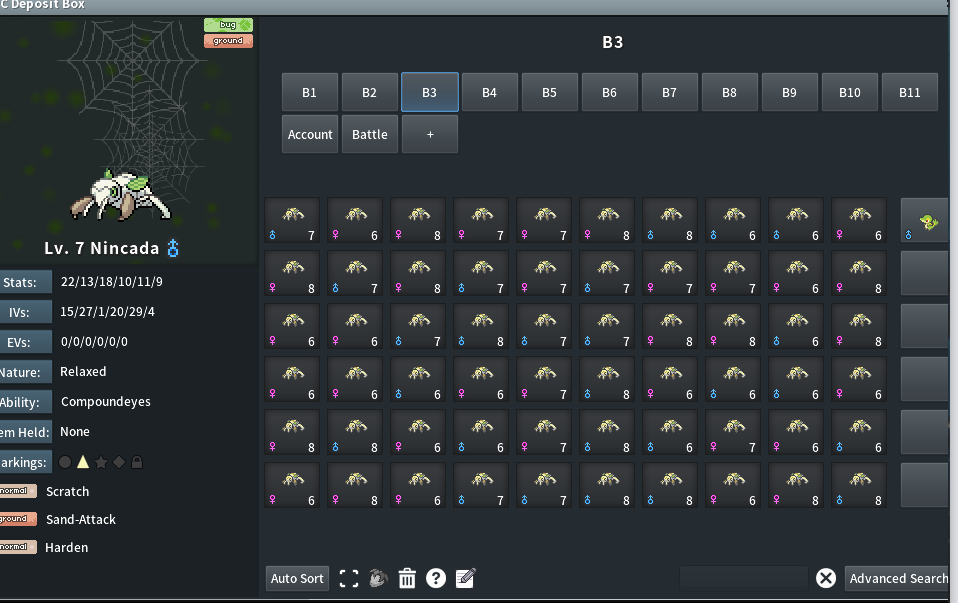Select the last Nincada slot in bottom row
958x603 pixels.
tap(859, 485)
